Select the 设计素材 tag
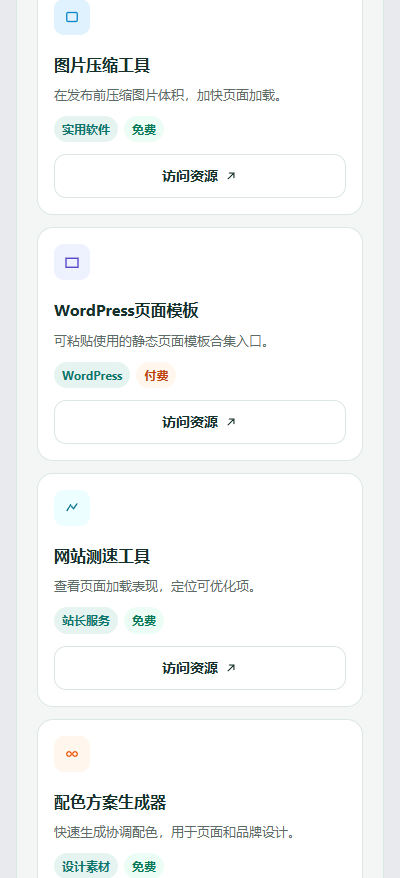Viewport: 400px width, 878px height. coord(86,867)
